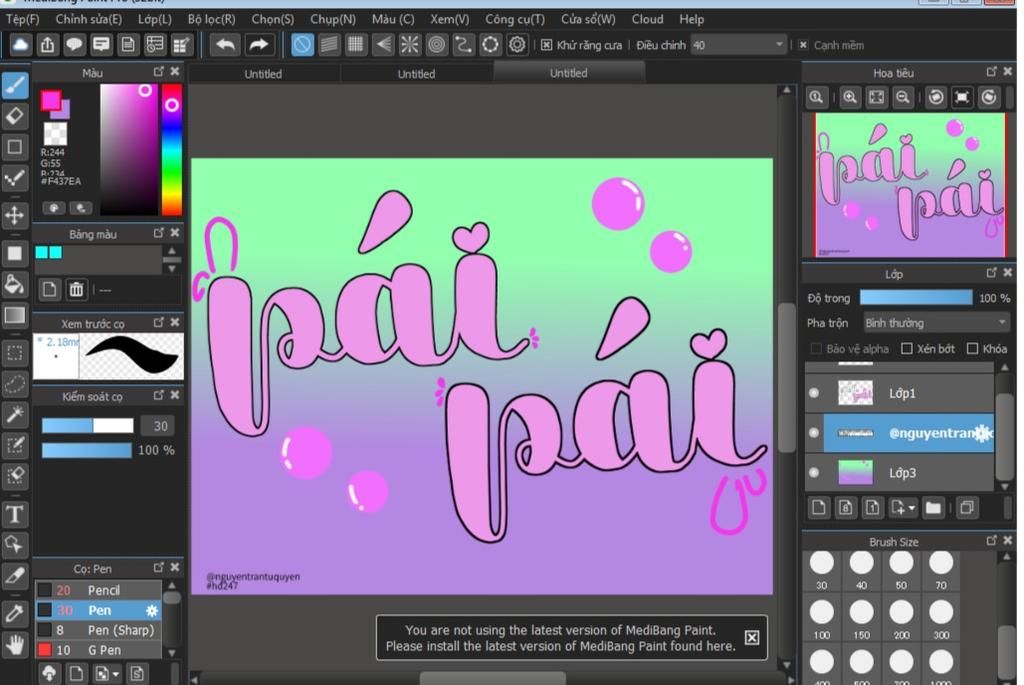1024x685 pixels.
Task: Pick brush size 100 preset
Action: 822,619
